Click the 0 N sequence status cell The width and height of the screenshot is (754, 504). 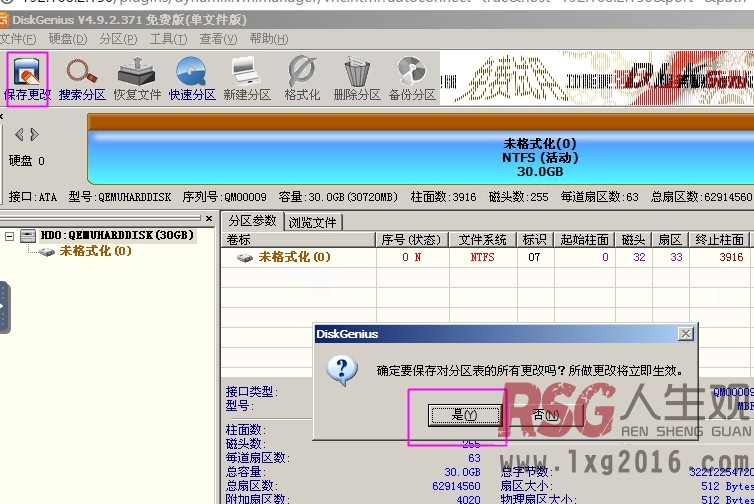coord(412,257)
